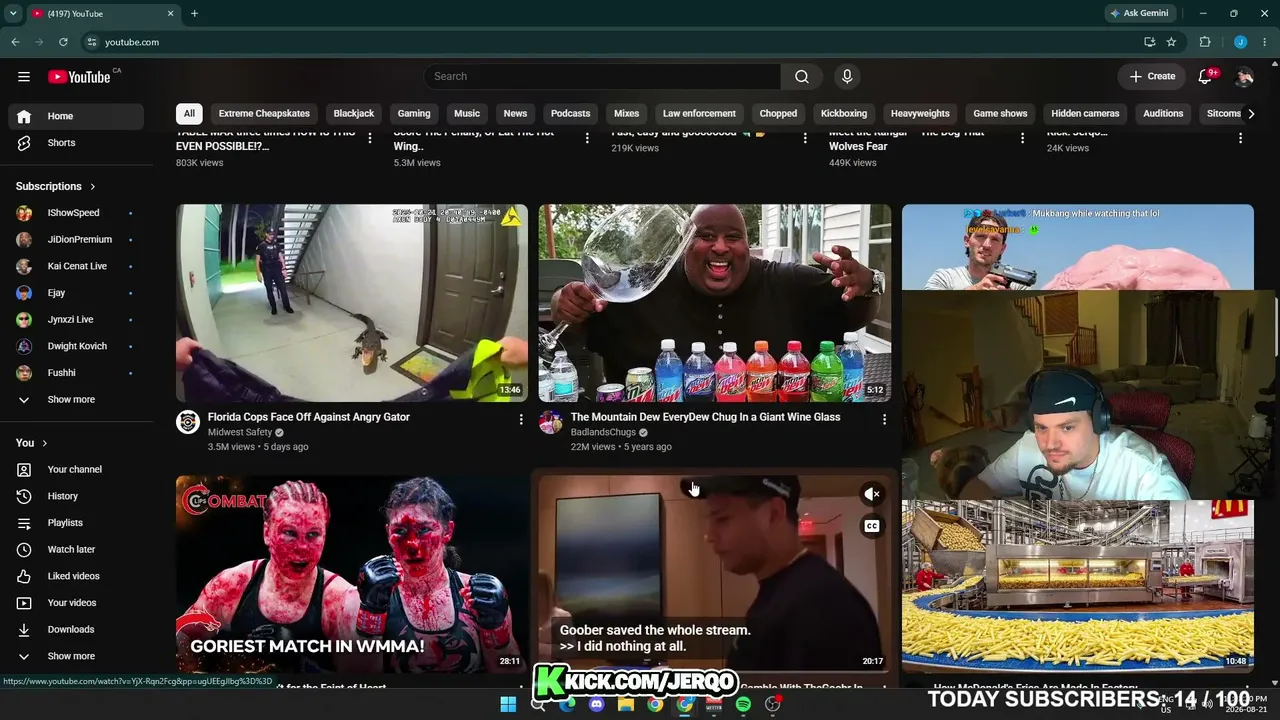Viewport: 1280px width, 720px height.
Task: Click the Ask Gemini button
Action: pos(1139,13)
